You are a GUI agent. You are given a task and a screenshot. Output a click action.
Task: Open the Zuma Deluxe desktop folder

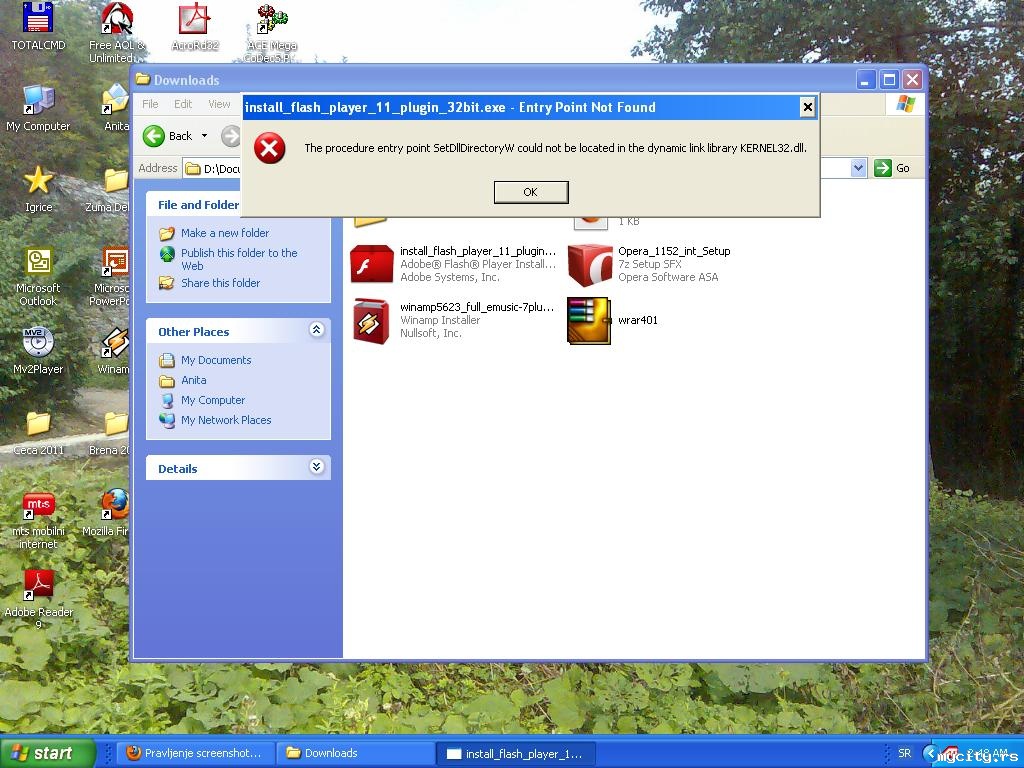[110, 189]
